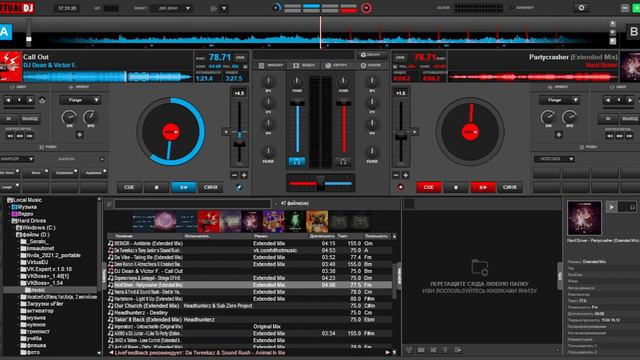The image size is (640, 360).
Task: Expand the Hard Drives tree node
Action: click(x=10, y=221)
